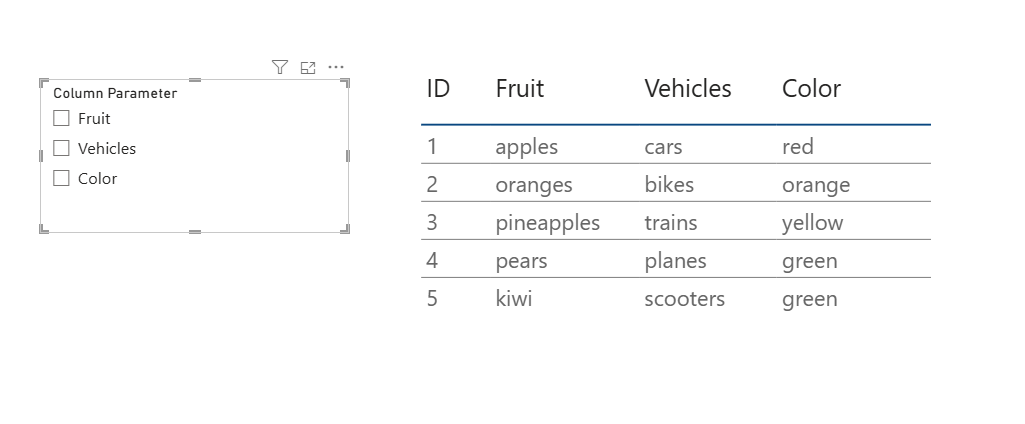Select the apples cell

527,147
